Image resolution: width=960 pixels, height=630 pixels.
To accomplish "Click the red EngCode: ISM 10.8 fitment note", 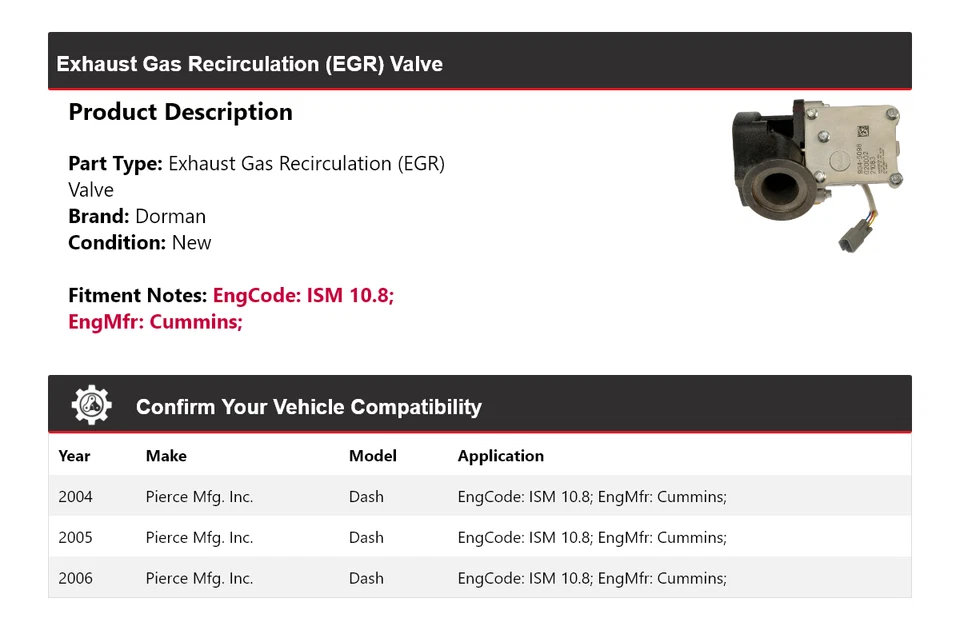I will [303, 296].
